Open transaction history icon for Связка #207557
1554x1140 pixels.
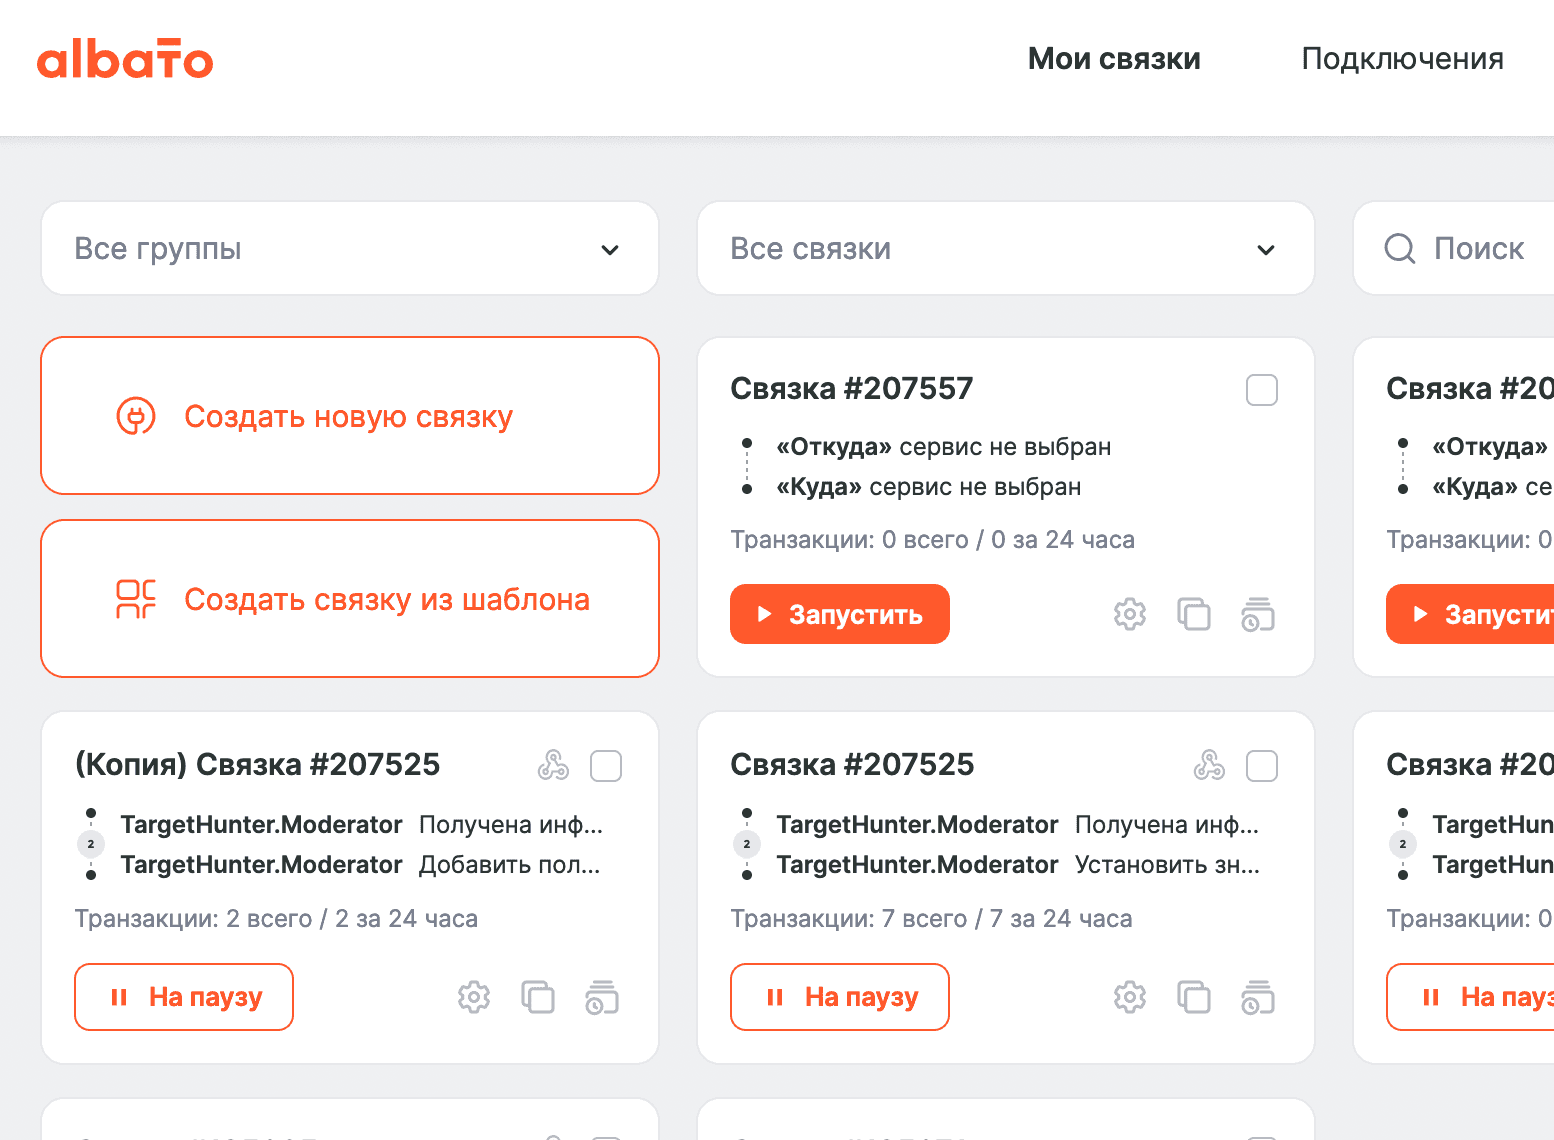1257,614
